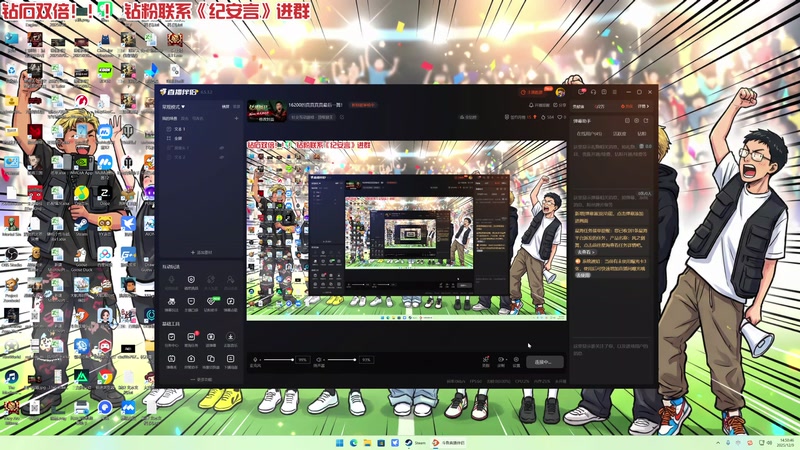This screenshot has height=450, width=800.
Task: Open the user avatar in the title bar
Action: click(560, 92)
